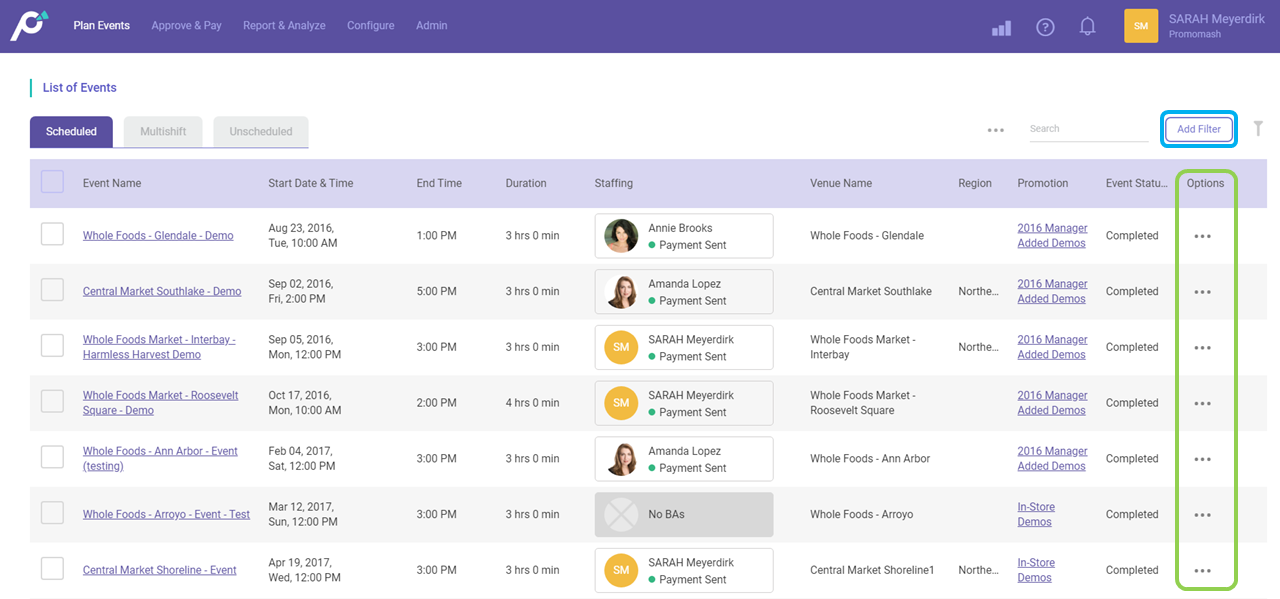
Task: Open the Report & Analyze menu
Action: click(x=284, y=26)
